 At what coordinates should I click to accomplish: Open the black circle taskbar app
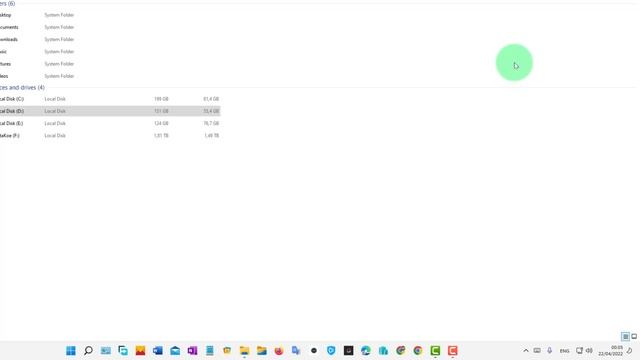[x=313, y=351]
